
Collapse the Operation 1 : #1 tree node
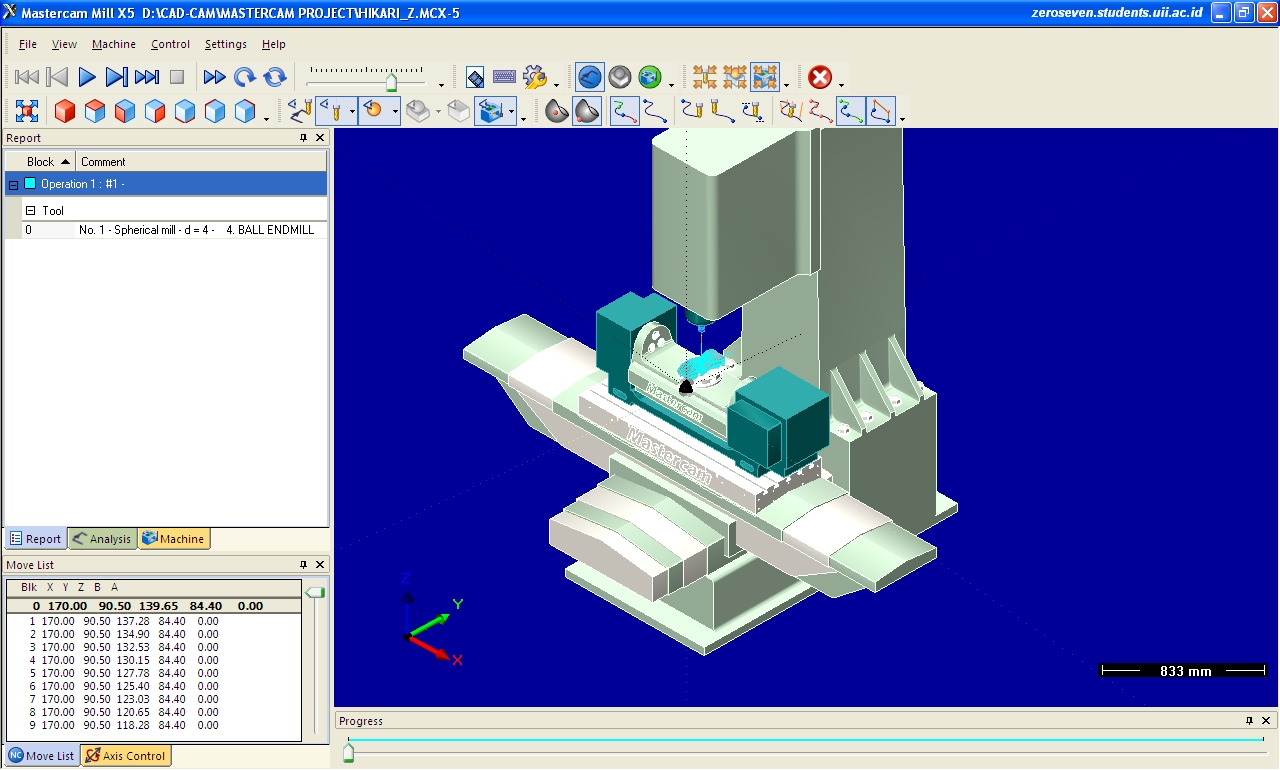(14, 183)
